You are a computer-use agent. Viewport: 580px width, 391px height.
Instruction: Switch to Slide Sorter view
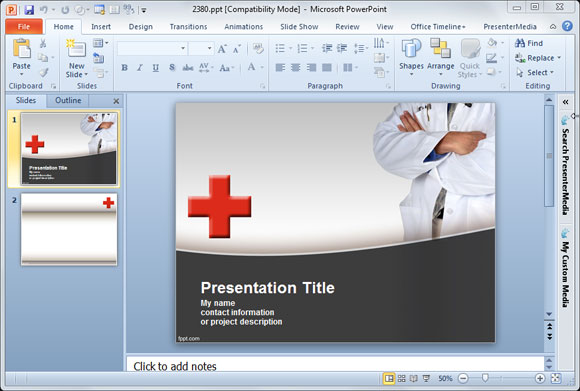point(401,378)
